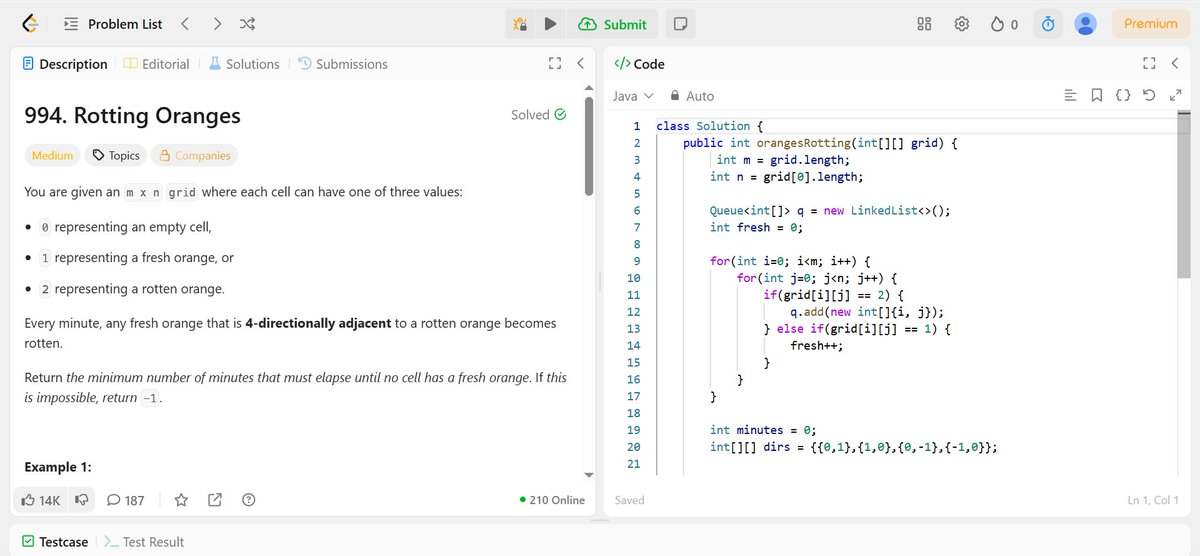Click the problem title 994. Rotting Oranges
The image size is (1200, 556).
pyautogui.click(x=132, y=115)
